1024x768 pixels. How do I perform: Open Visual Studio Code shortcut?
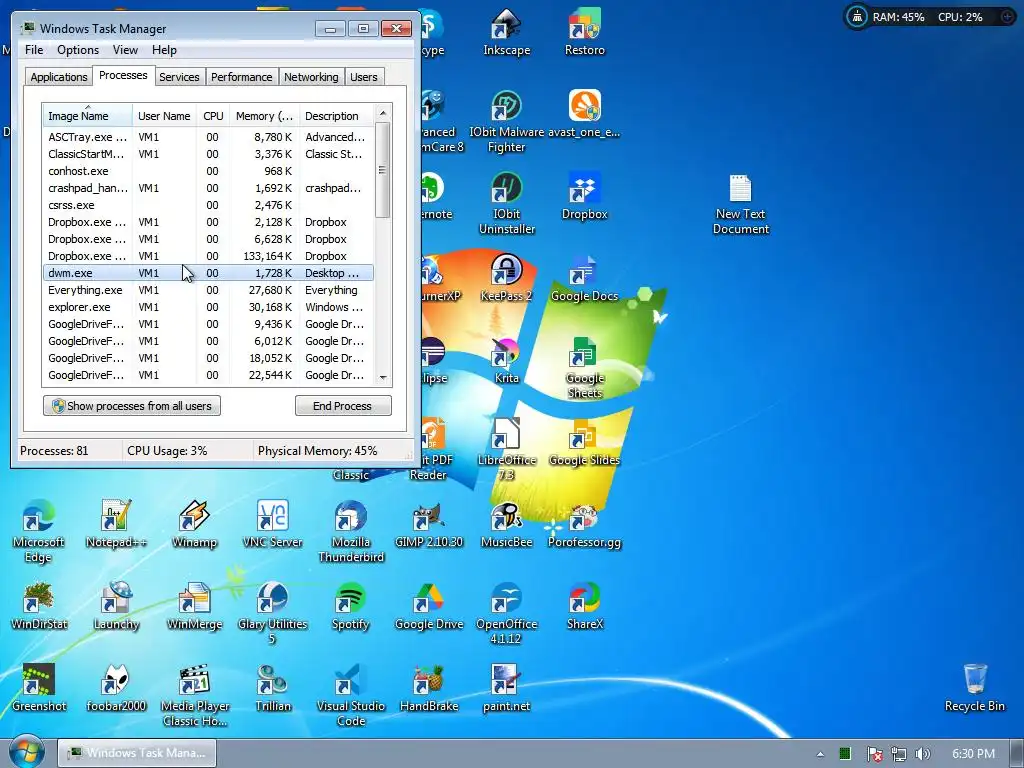(x=351, y=696)
